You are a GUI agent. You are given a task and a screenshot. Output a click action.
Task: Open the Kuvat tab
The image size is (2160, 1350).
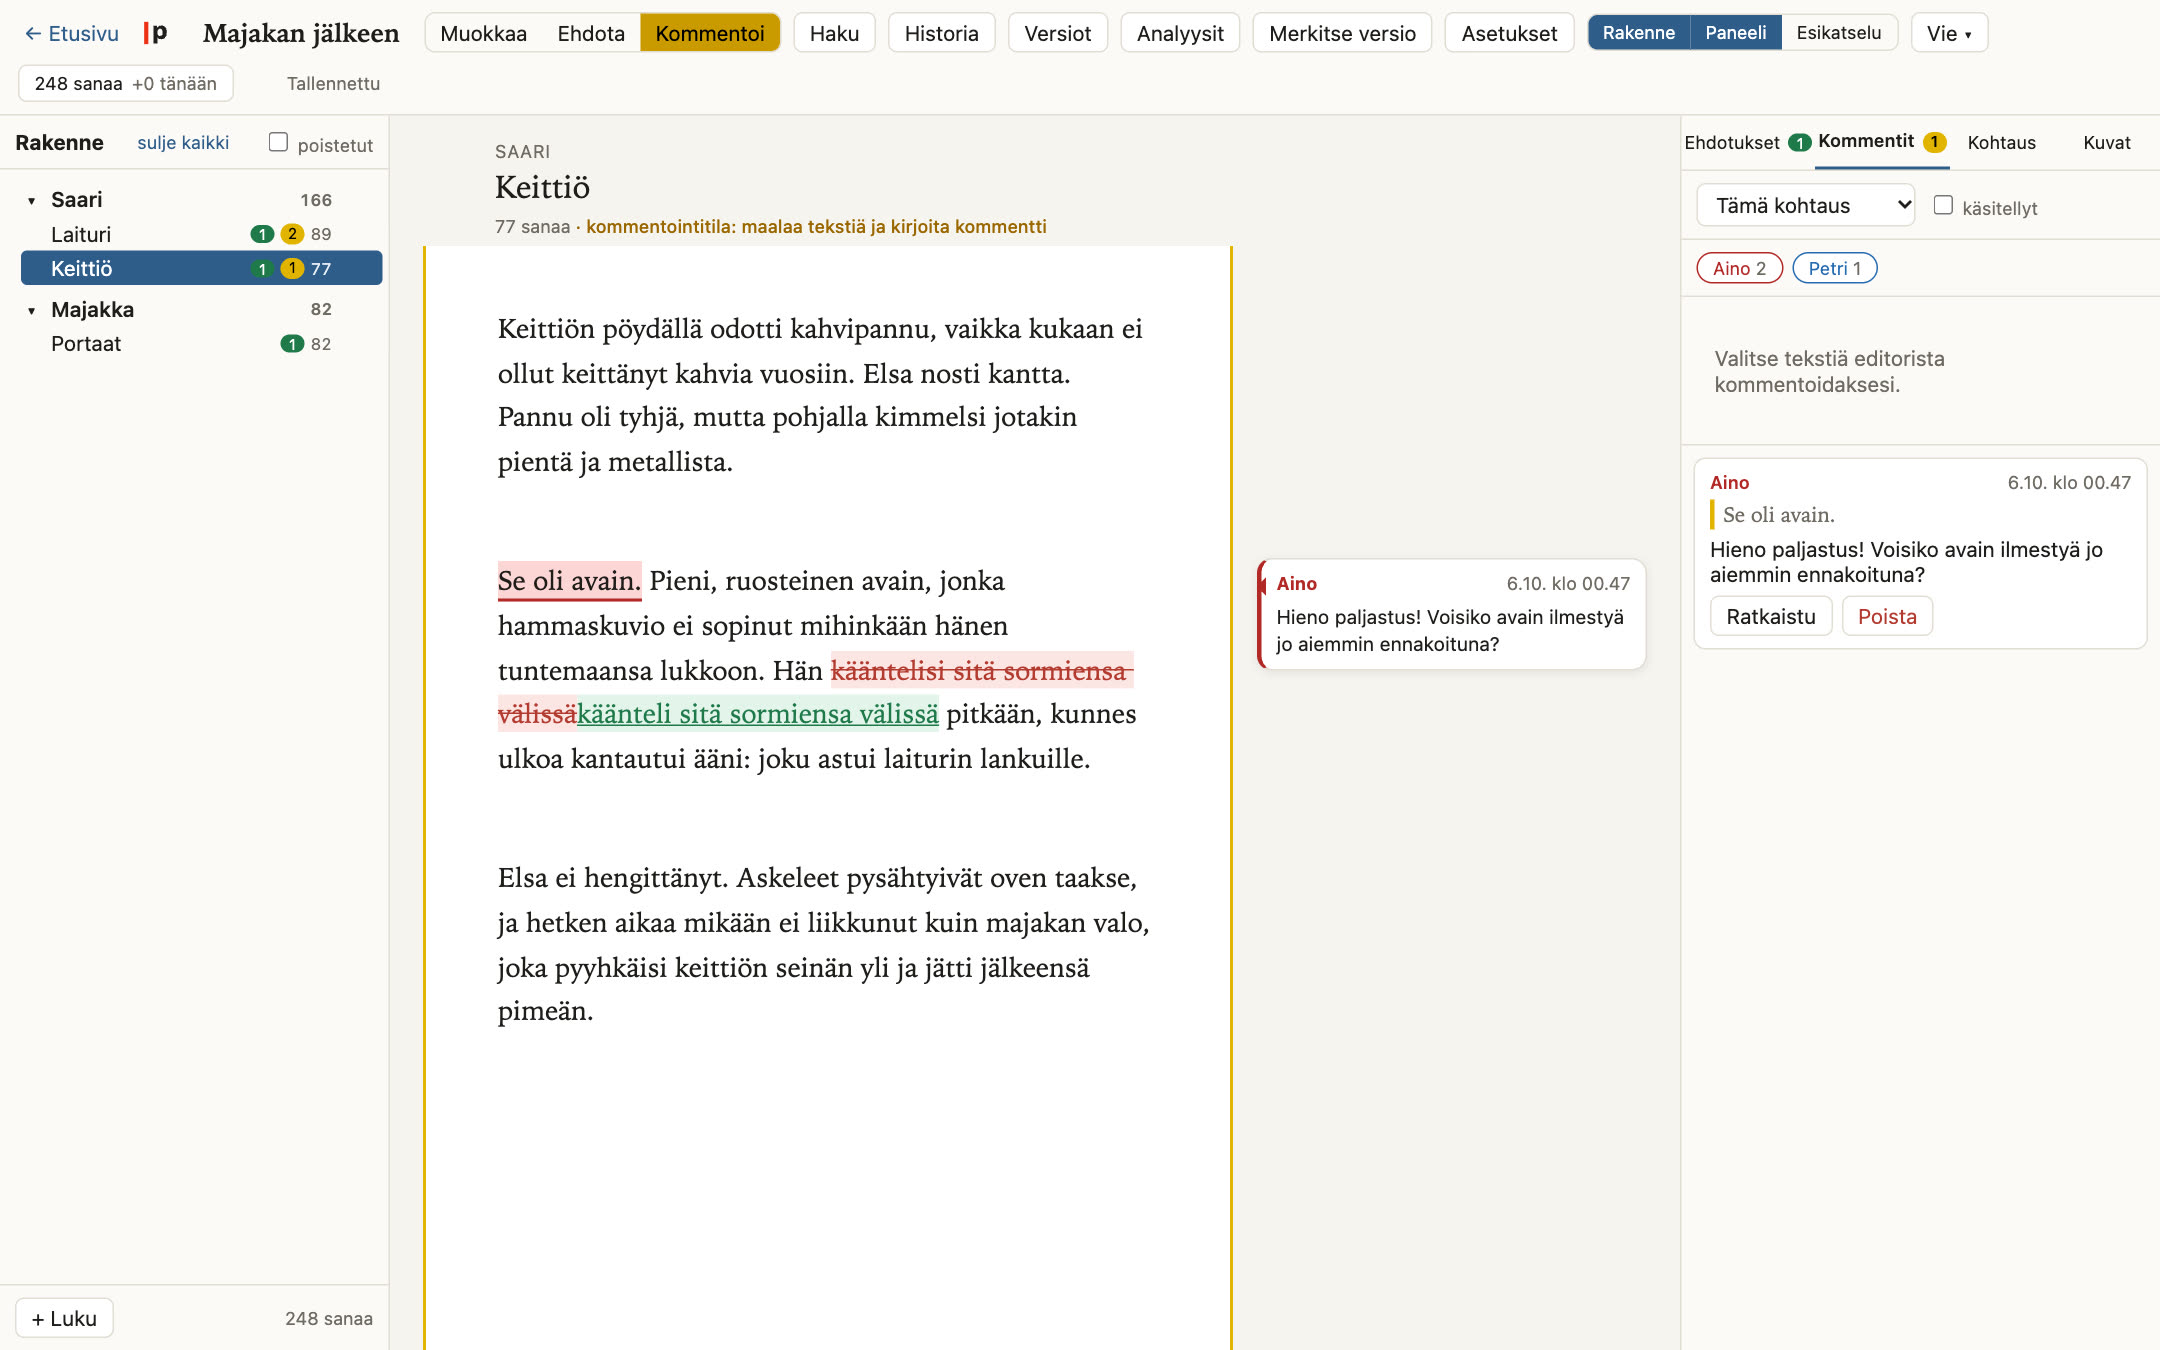2106,143
